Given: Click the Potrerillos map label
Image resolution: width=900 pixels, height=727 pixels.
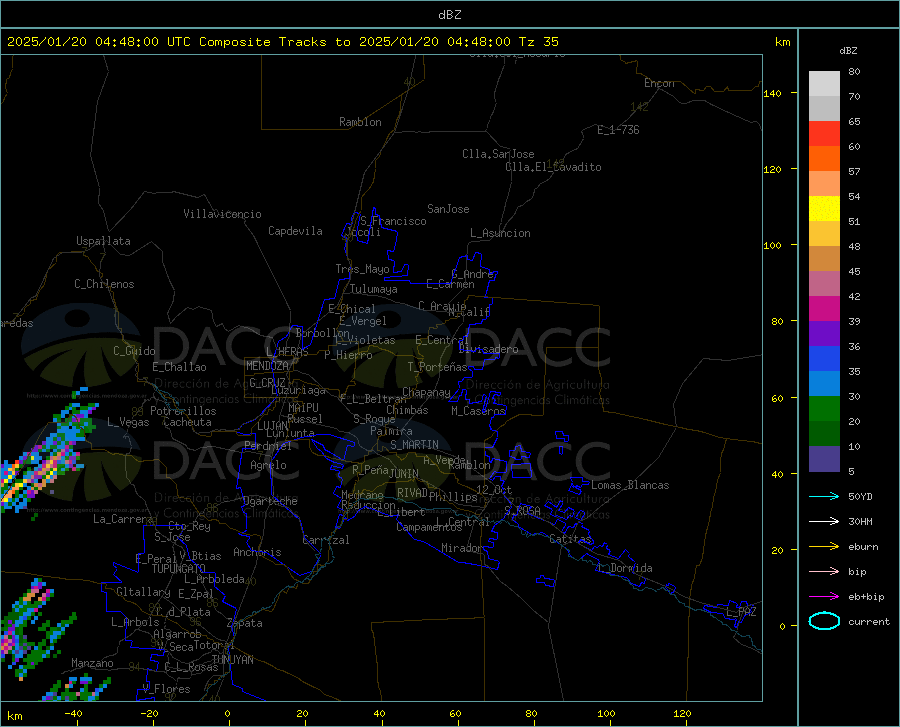Looking at the screenshot, I should click(x=183, y=411).
